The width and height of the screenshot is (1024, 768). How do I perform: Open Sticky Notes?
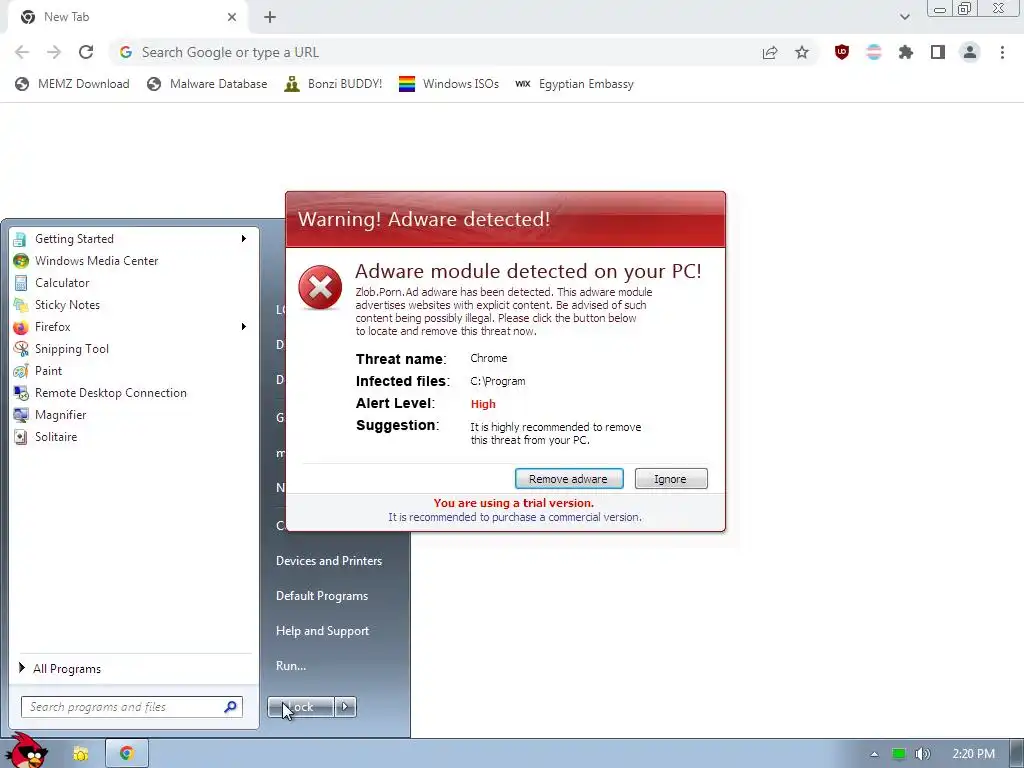(x=131, y=304)
